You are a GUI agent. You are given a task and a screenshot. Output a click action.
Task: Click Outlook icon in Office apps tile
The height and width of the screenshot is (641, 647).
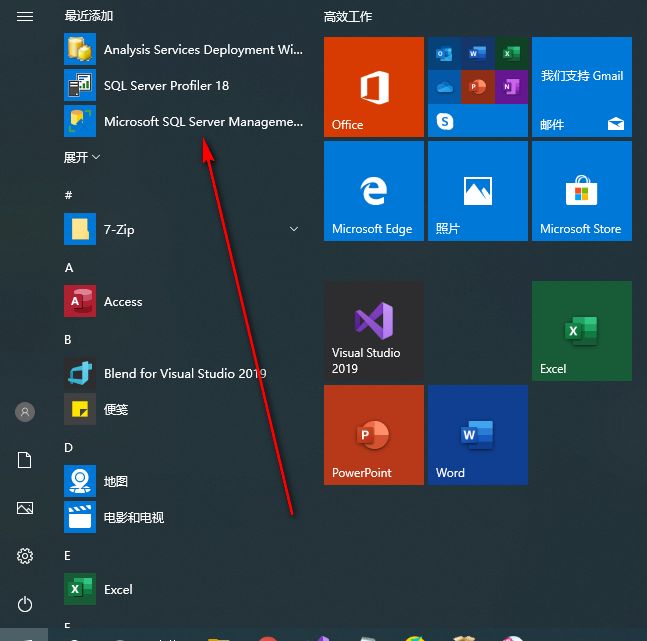click(x=444, y=54)
